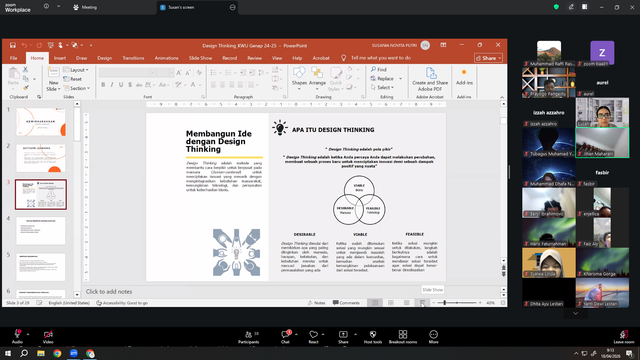Click the Leave room icon in Zoom
The image size is (640, 360).
click(623, 334)
